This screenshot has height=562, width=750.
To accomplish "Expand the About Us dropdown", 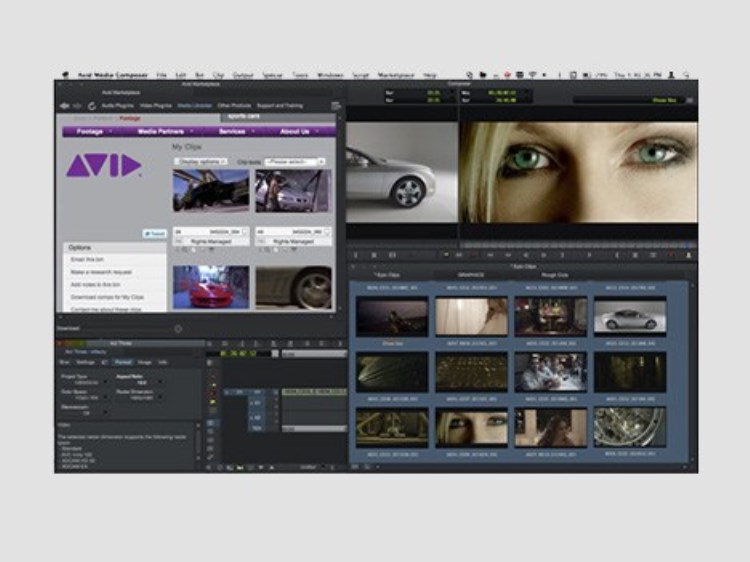I will click(x=299, y=132).
